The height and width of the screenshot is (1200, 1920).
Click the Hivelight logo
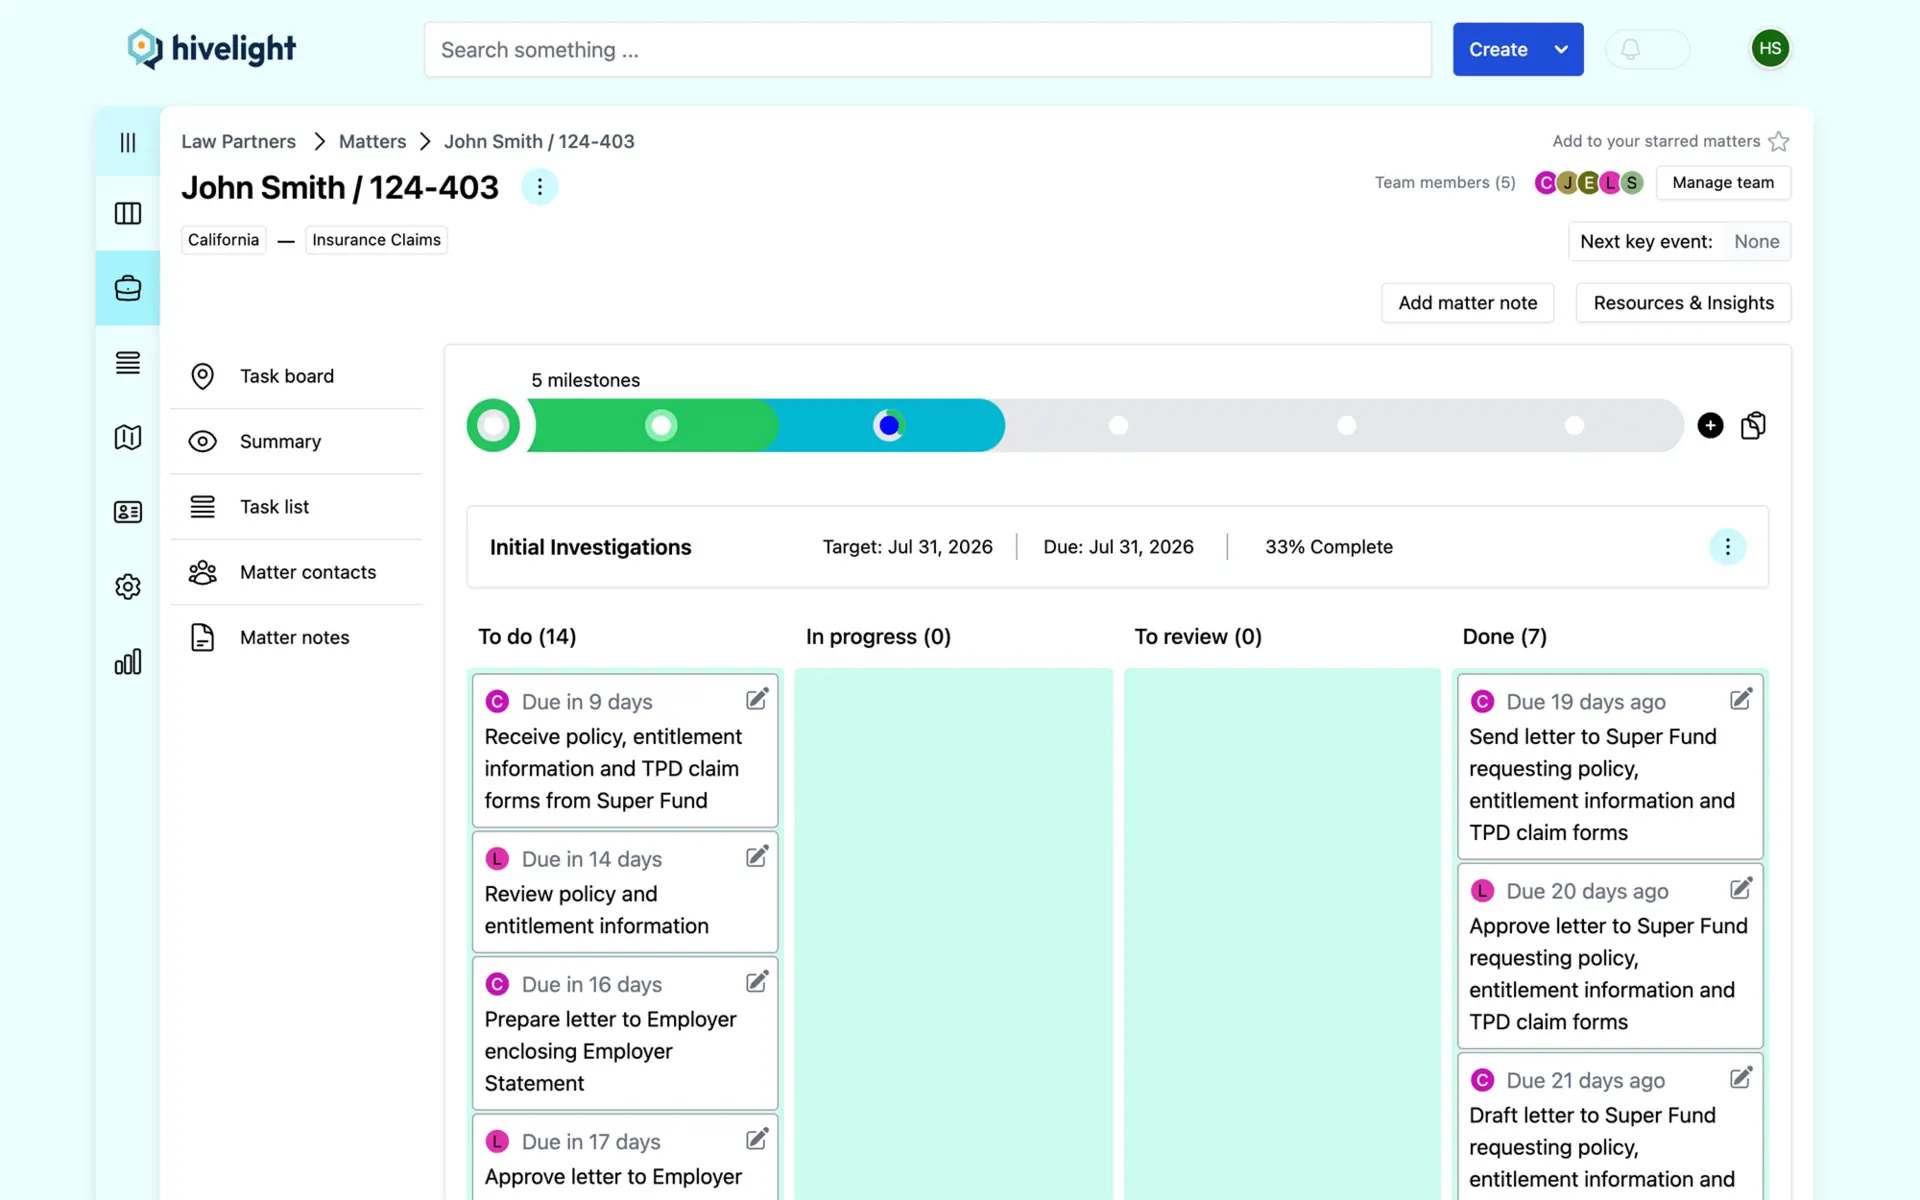pyautogui.click(x=212, y=49)
